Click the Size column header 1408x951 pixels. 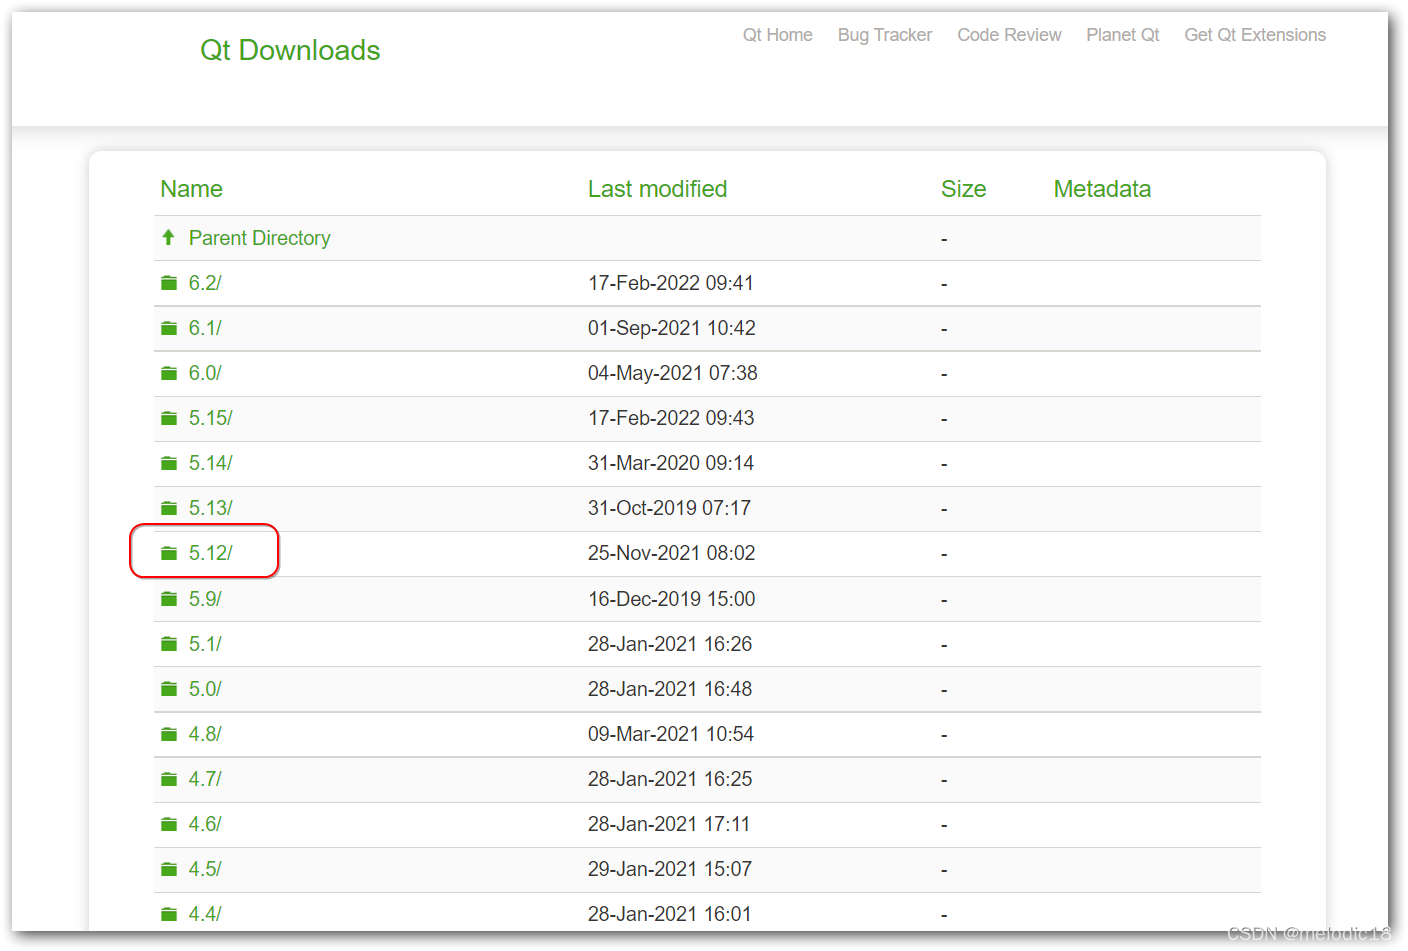963,189
